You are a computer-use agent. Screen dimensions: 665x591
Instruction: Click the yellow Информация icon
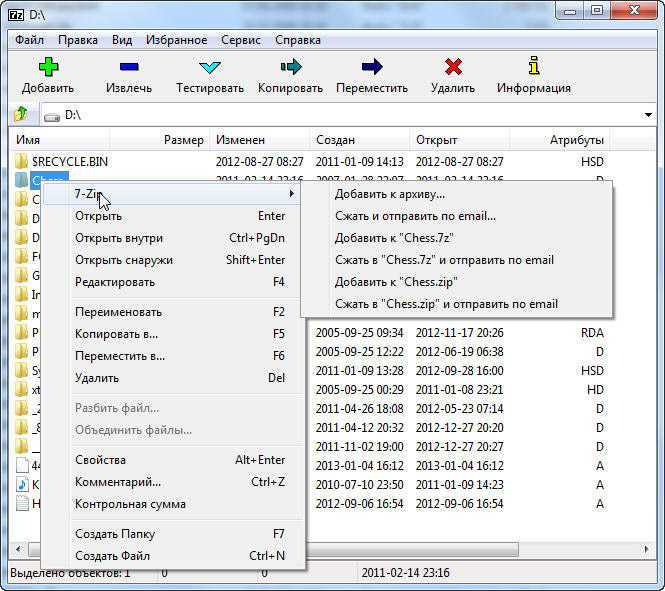[534, 66]
